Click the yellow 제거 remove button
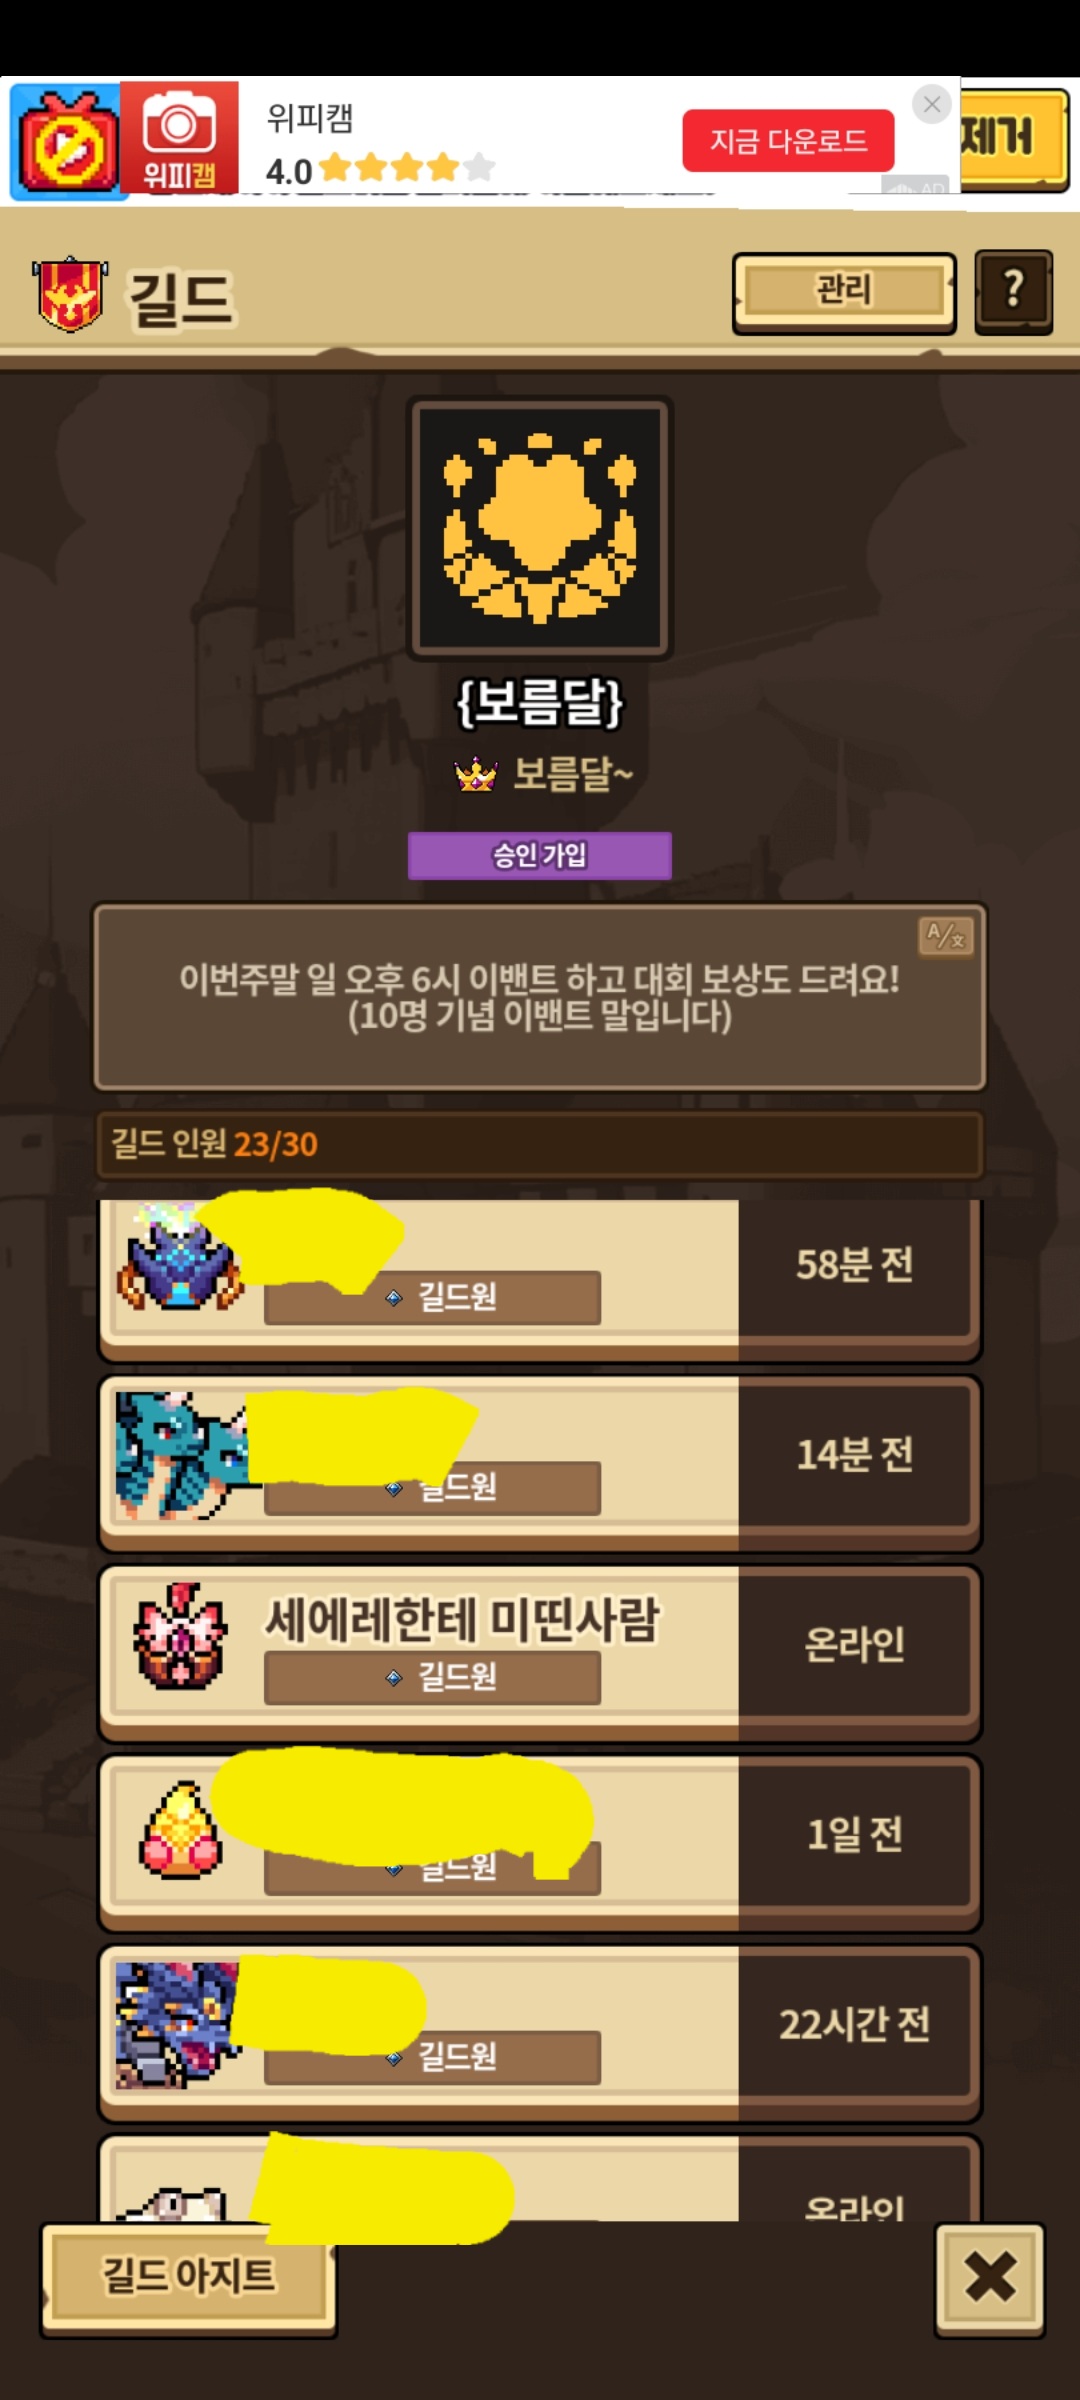 point(1014,139)
